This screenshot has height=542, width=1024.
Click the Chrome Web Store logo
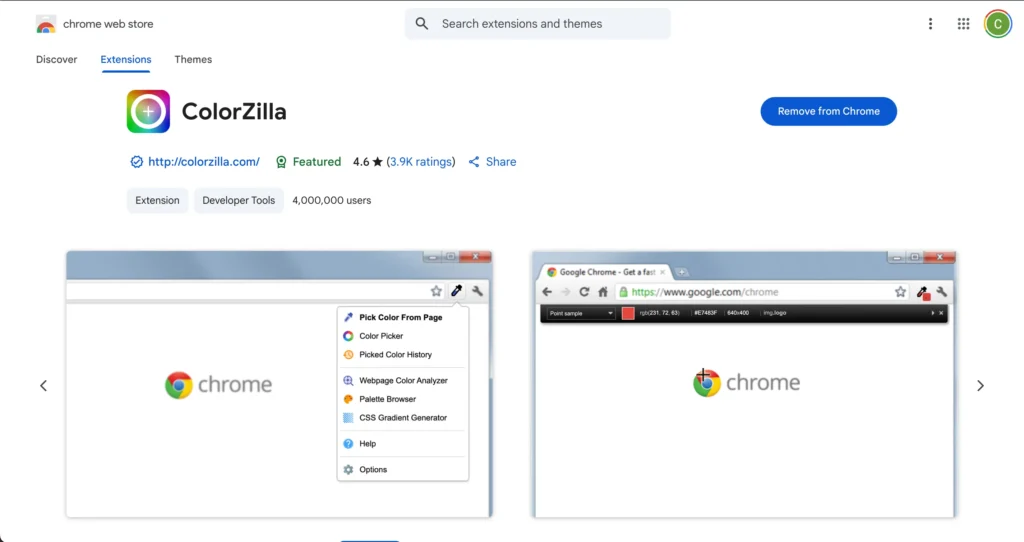46,24
